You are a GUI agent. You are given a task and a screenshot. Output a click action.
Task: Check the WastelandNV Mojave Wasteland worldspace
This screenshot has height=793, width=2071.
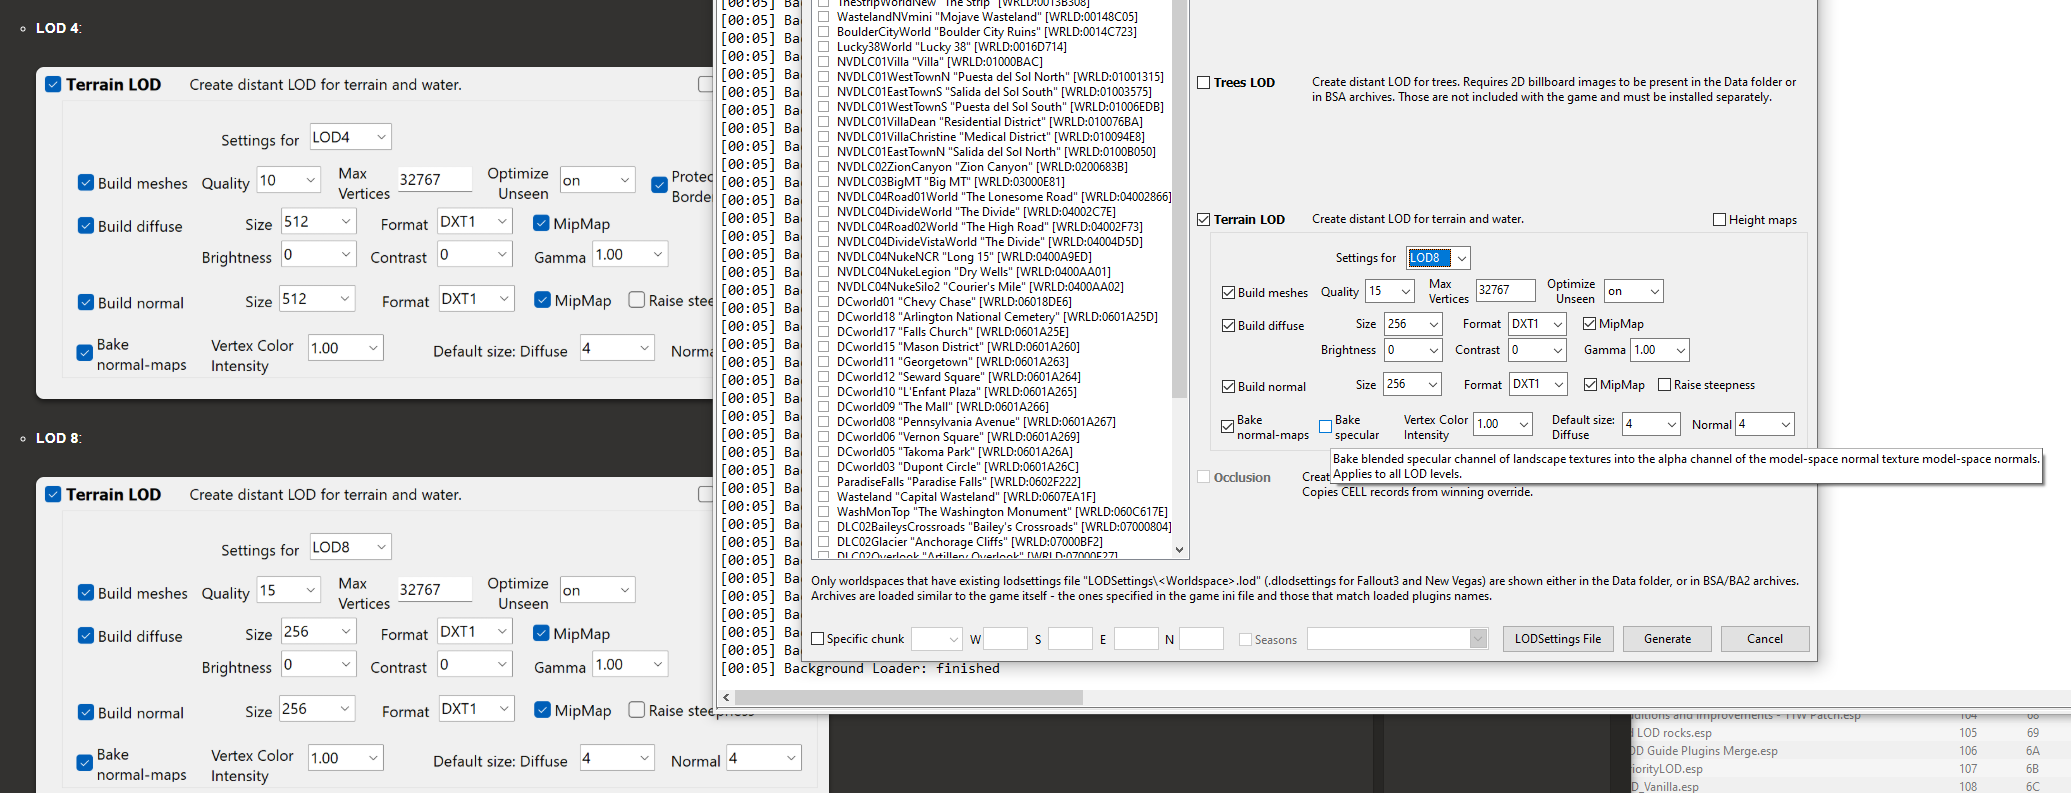pos(824,17)
